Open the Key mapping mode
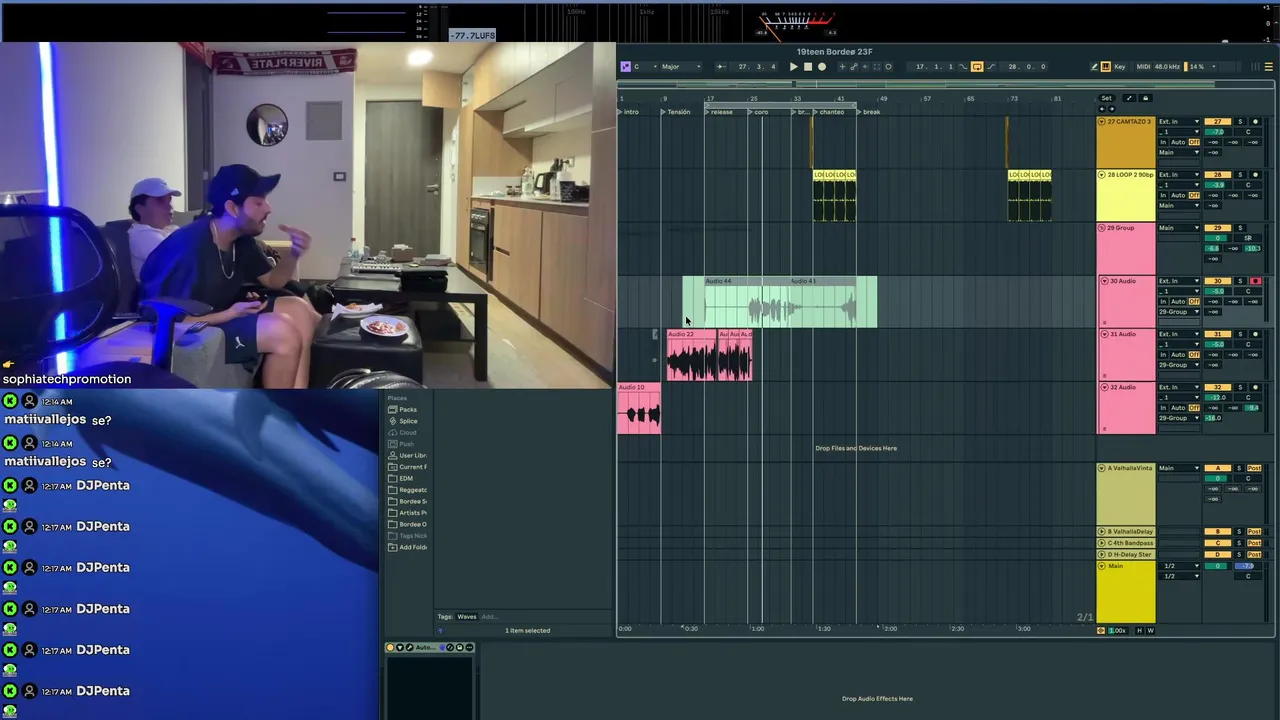 coord(1120,67)
